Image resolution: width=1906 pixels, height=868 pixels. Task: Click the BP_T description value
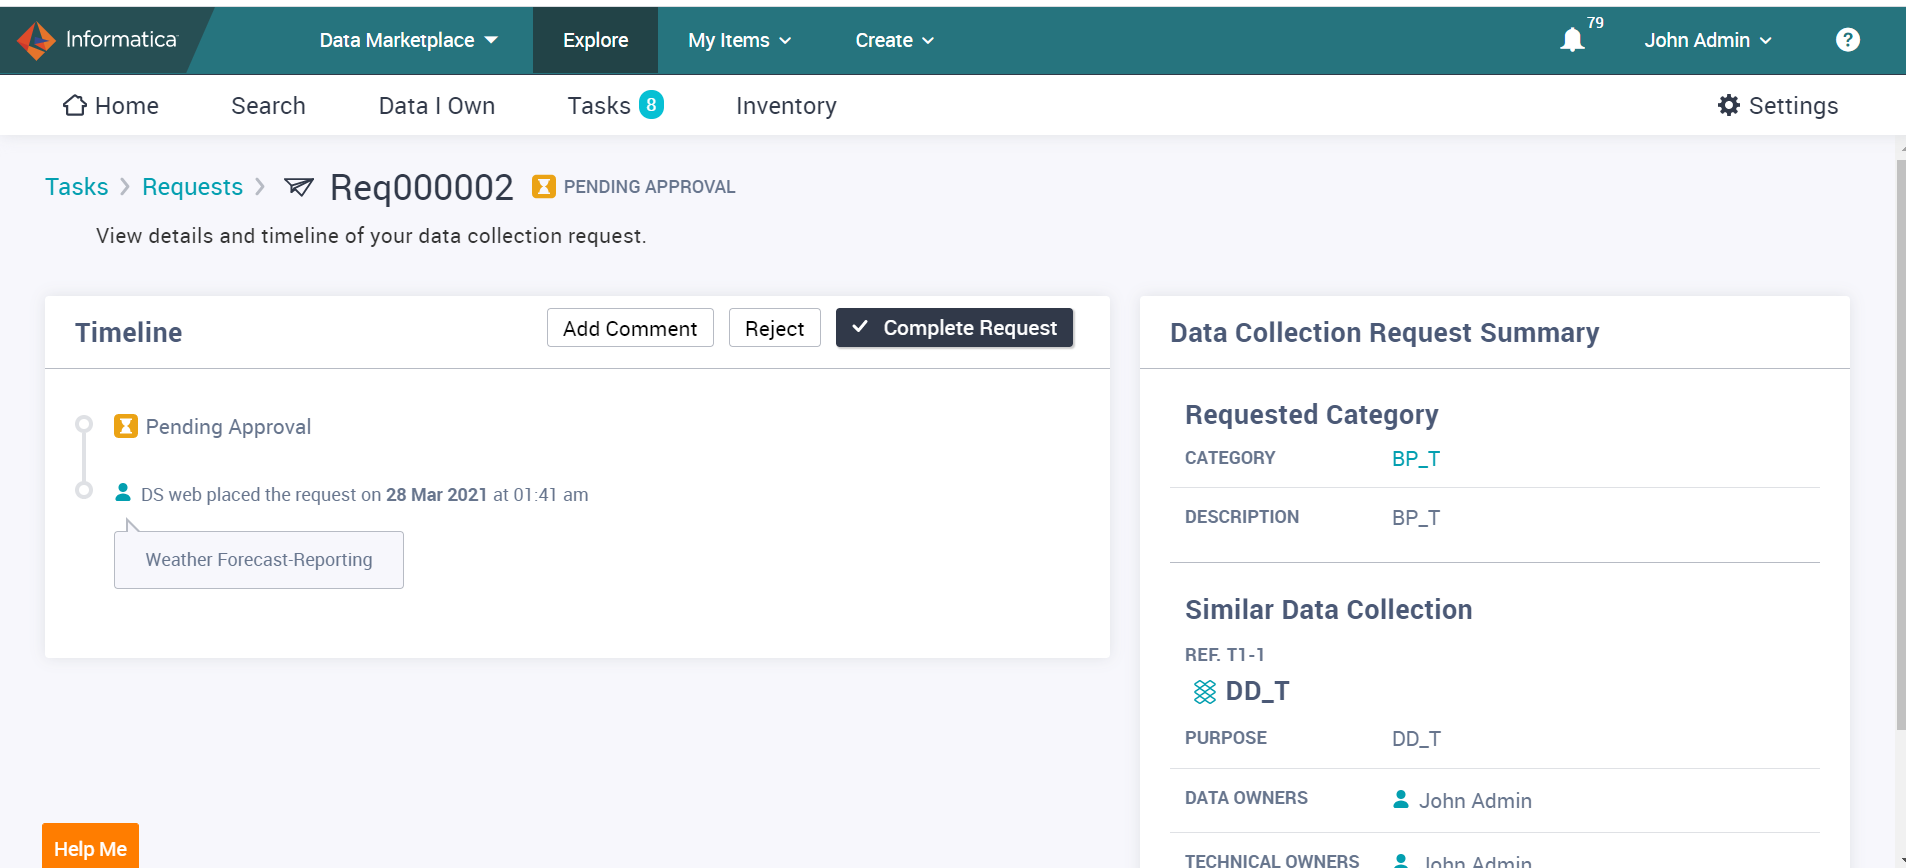(1416, 517)
